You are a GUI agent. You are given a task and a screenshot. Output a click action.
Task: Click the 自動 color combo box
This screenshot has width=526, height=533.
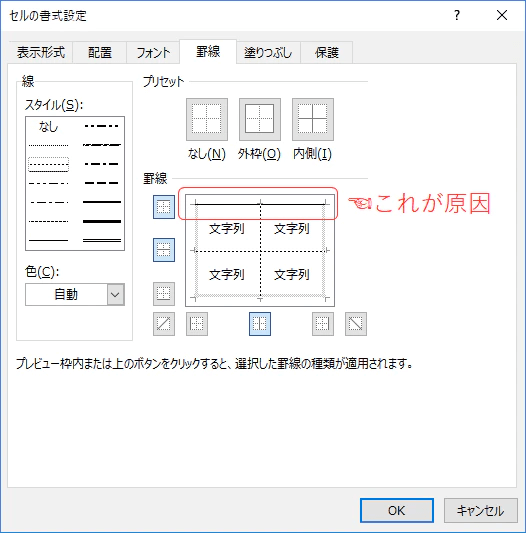click(x=75, y=294)
